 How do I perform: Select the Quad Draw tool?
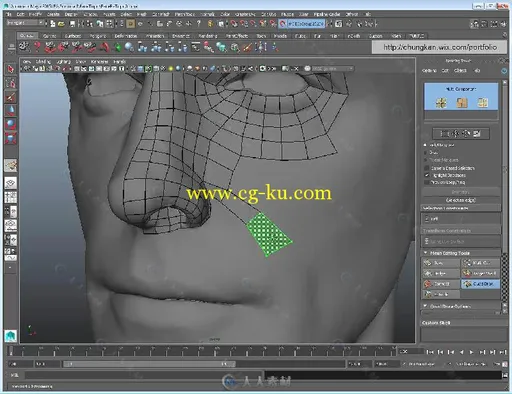point(480,284)
